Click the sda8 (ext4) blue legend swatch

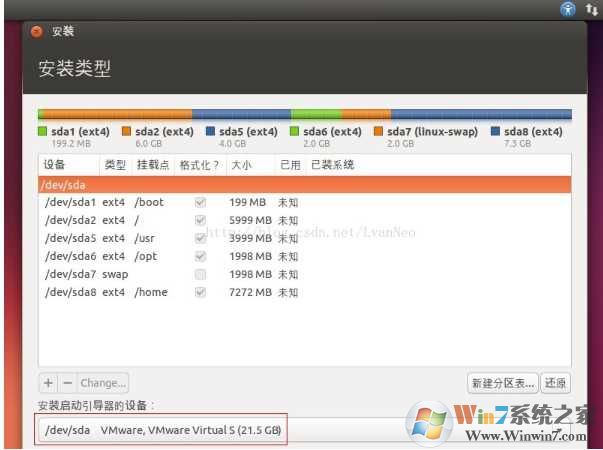point(496,132)
